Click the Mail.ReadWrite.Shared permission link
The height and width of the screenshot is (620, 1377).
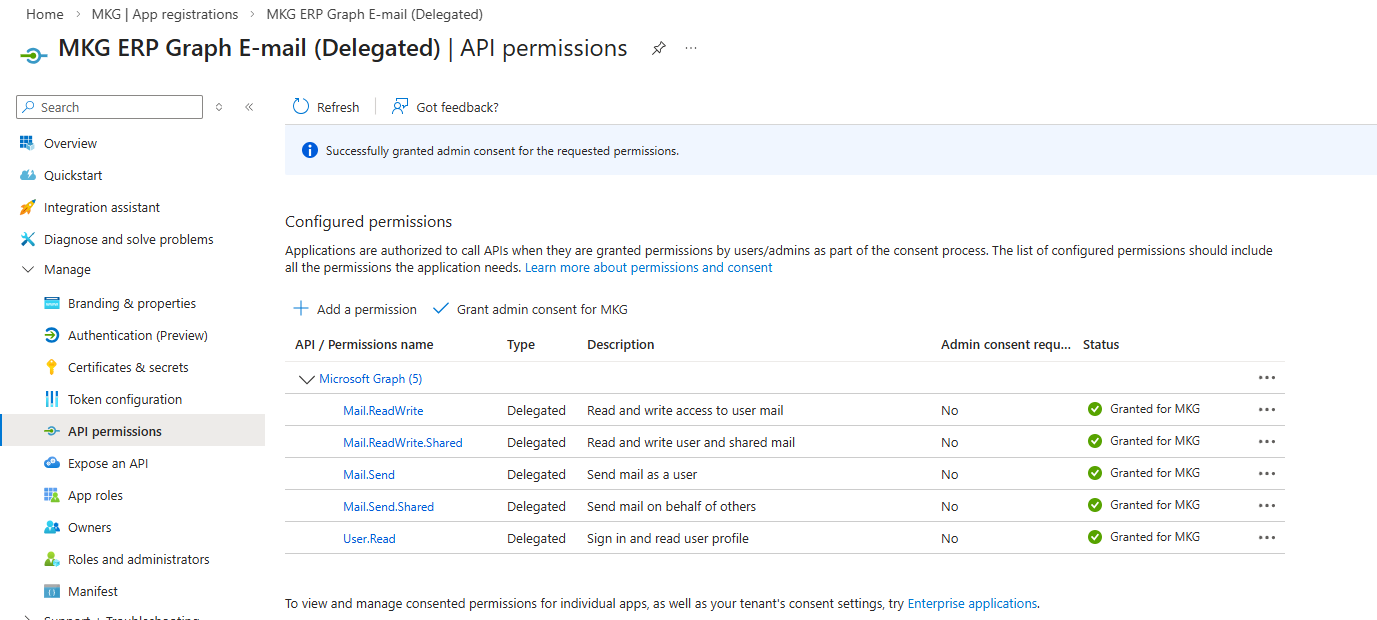tap(402, 443)
